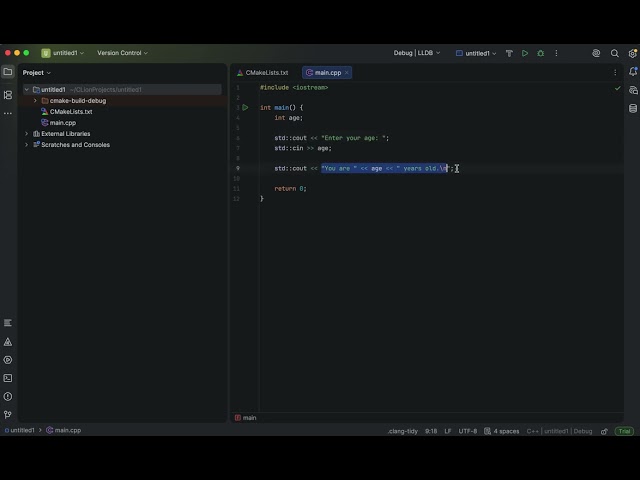
Task: Click the run gutter icon beside main()
Action: [x=245, y=107]
